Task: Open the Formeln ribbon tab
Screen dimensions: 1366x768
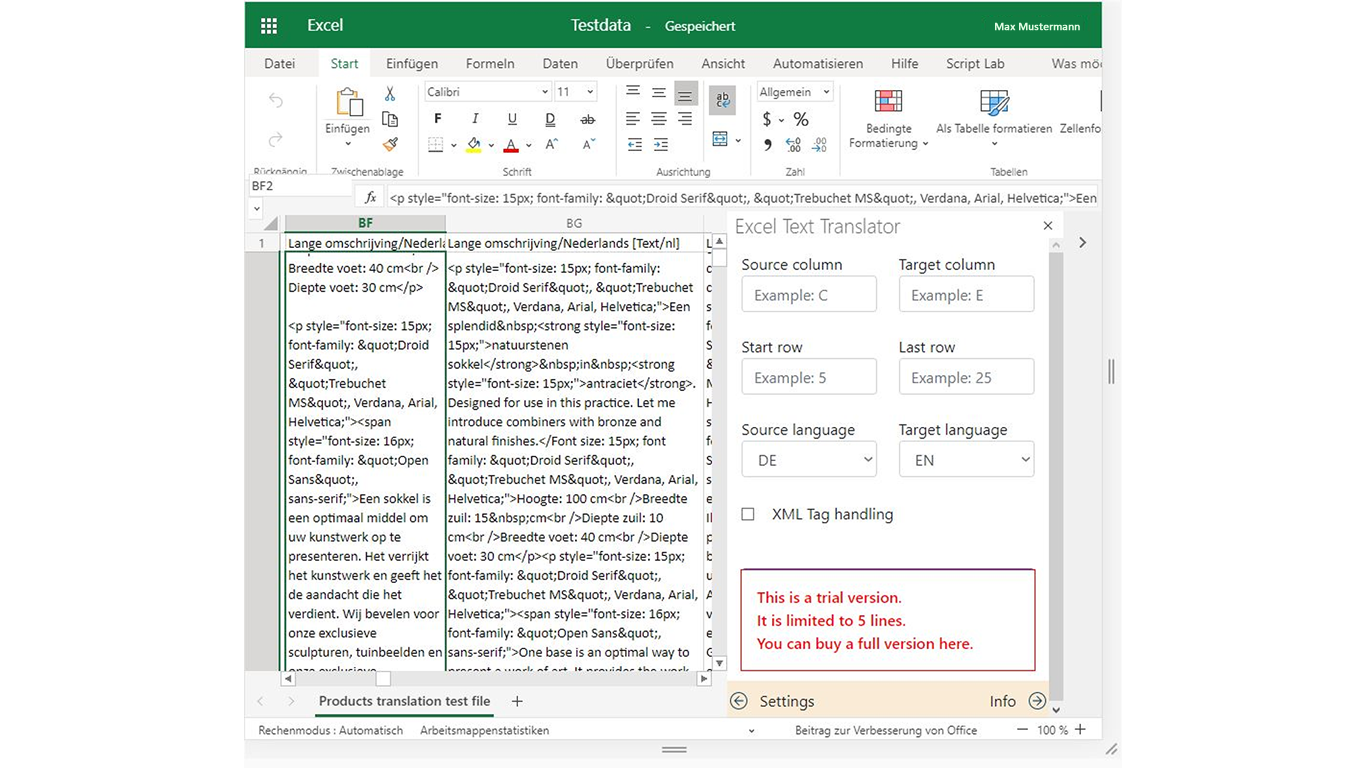Action: [490, 63]
